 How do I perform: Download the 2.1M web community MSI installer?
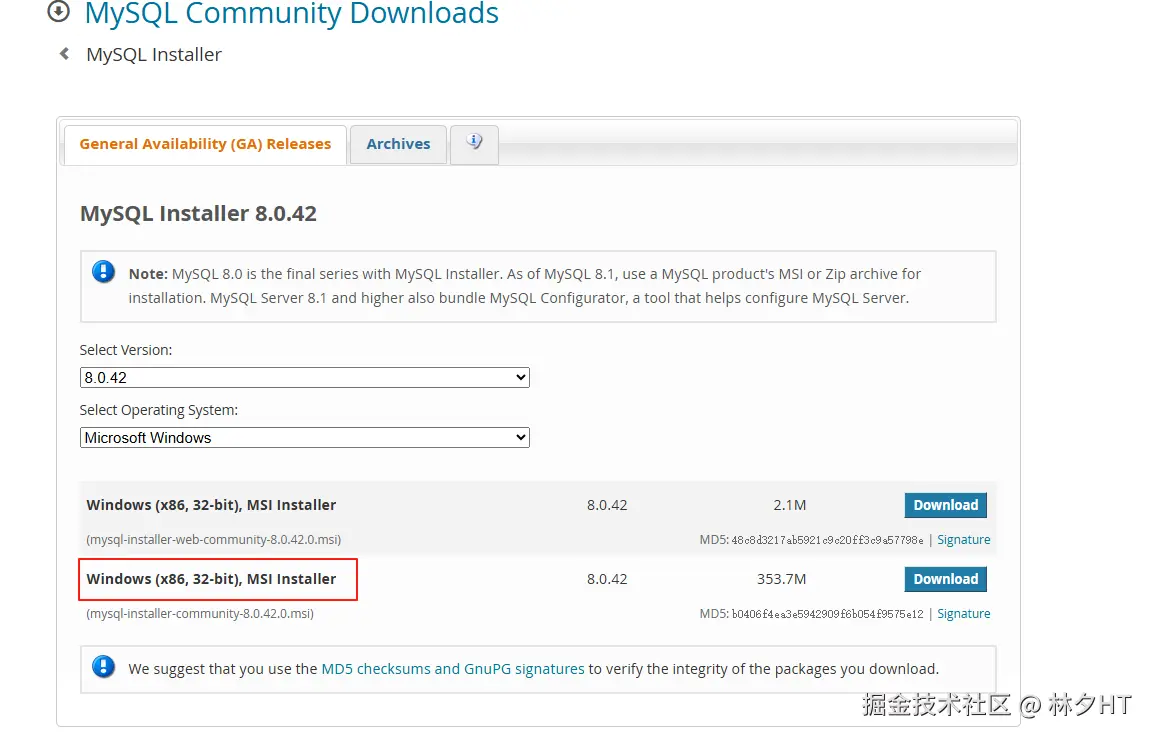pyautogui.click(x=946, y=505)
